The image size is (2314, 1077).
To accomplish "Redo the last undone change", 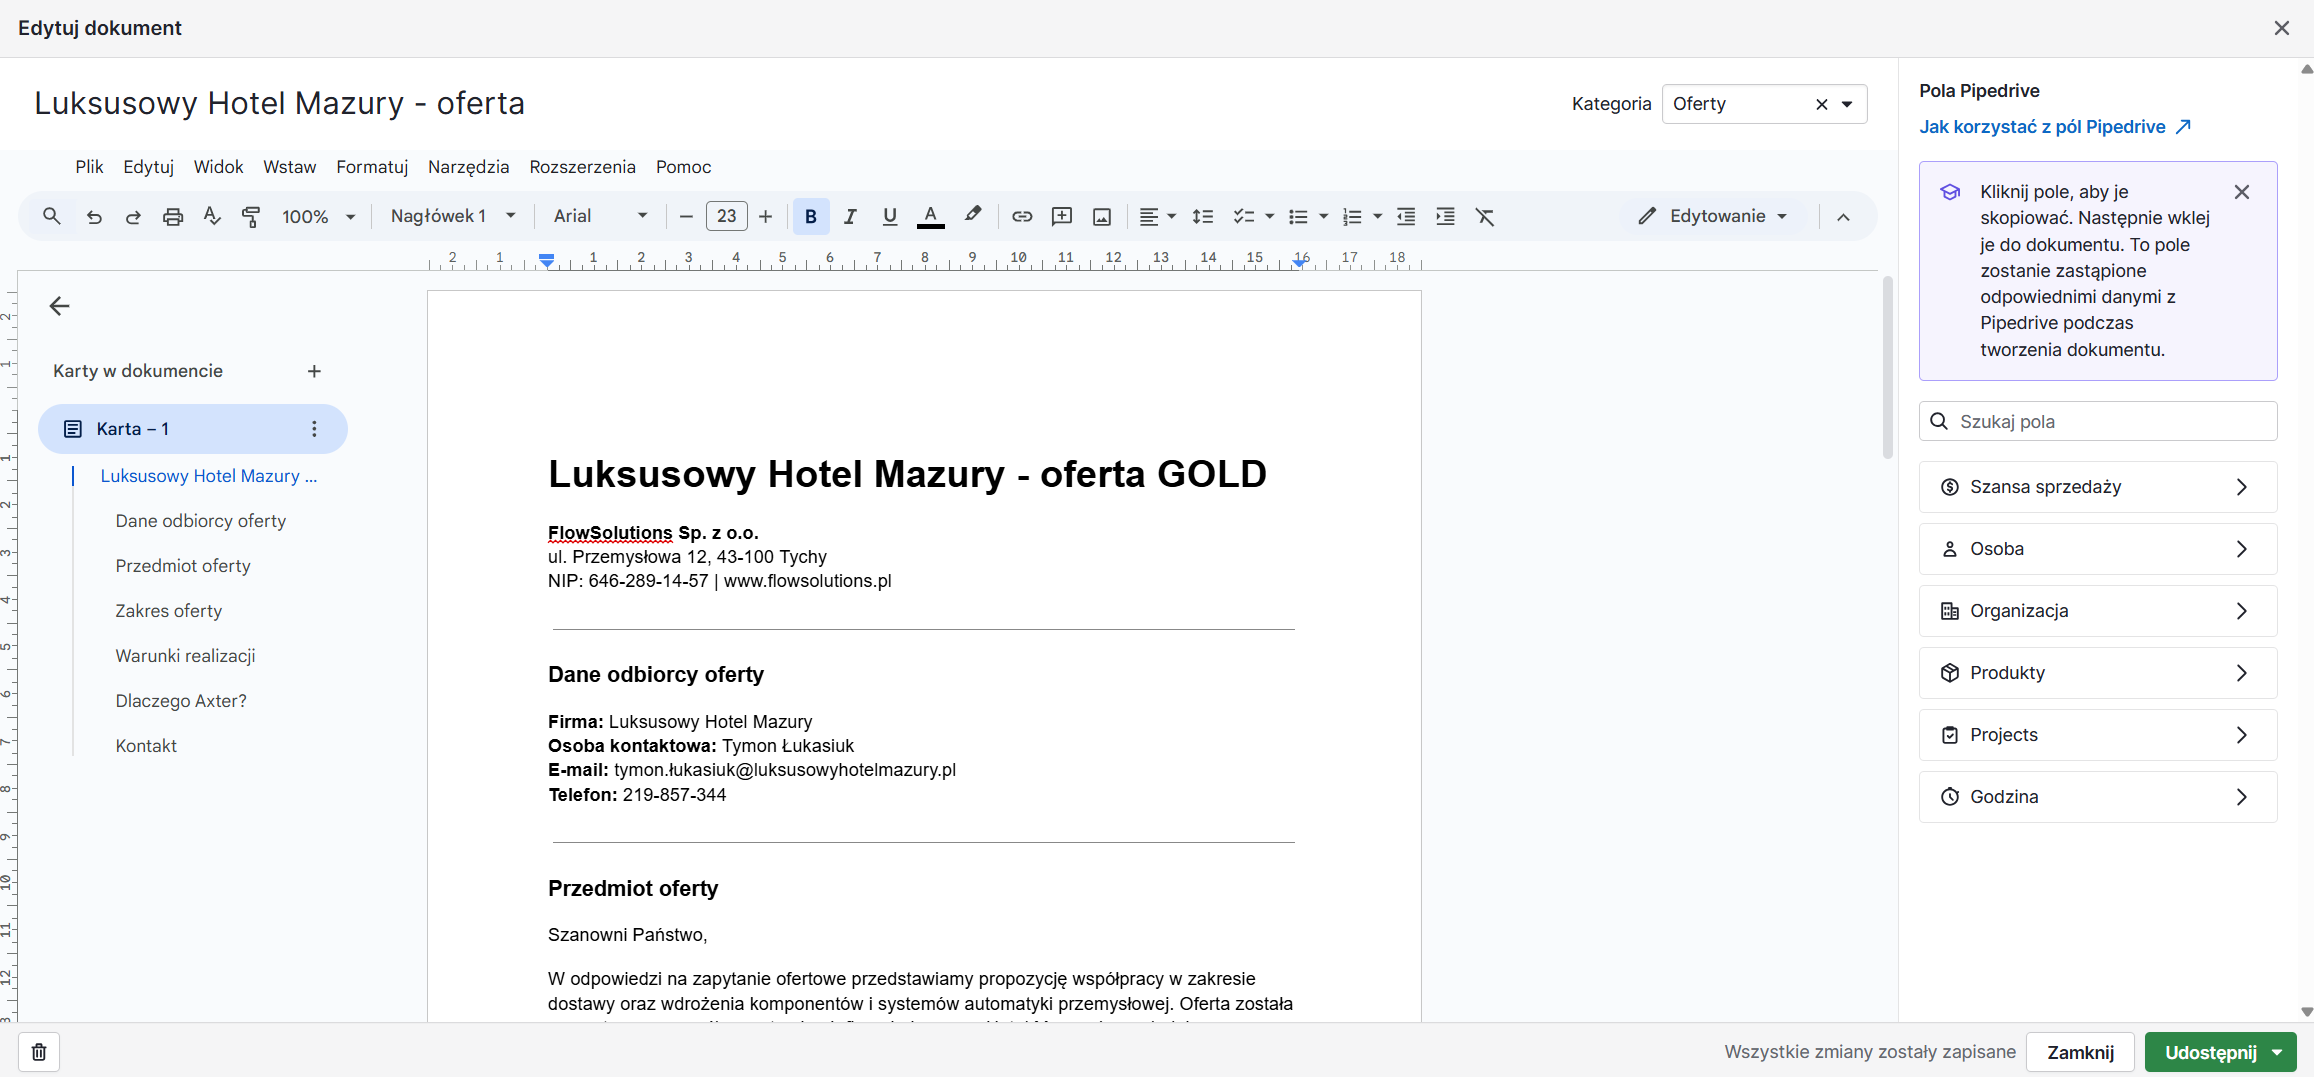I will [133, 216].
